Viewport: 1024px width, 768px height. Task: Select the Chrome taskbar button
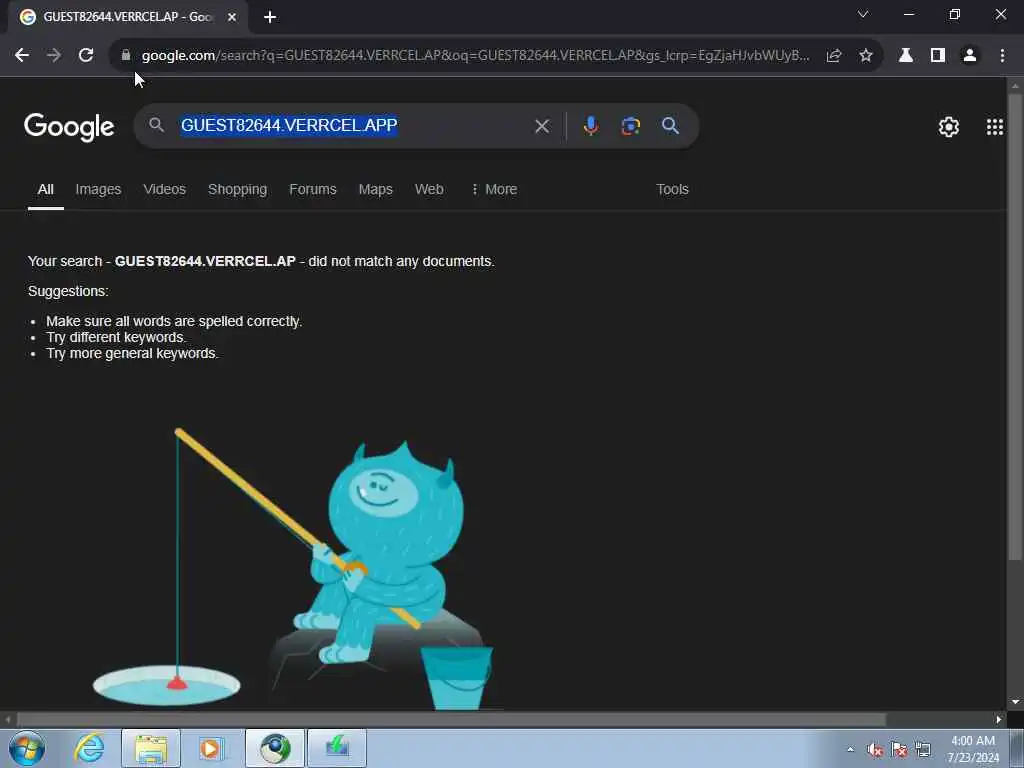pyautogui.click(x=275, y=748)
